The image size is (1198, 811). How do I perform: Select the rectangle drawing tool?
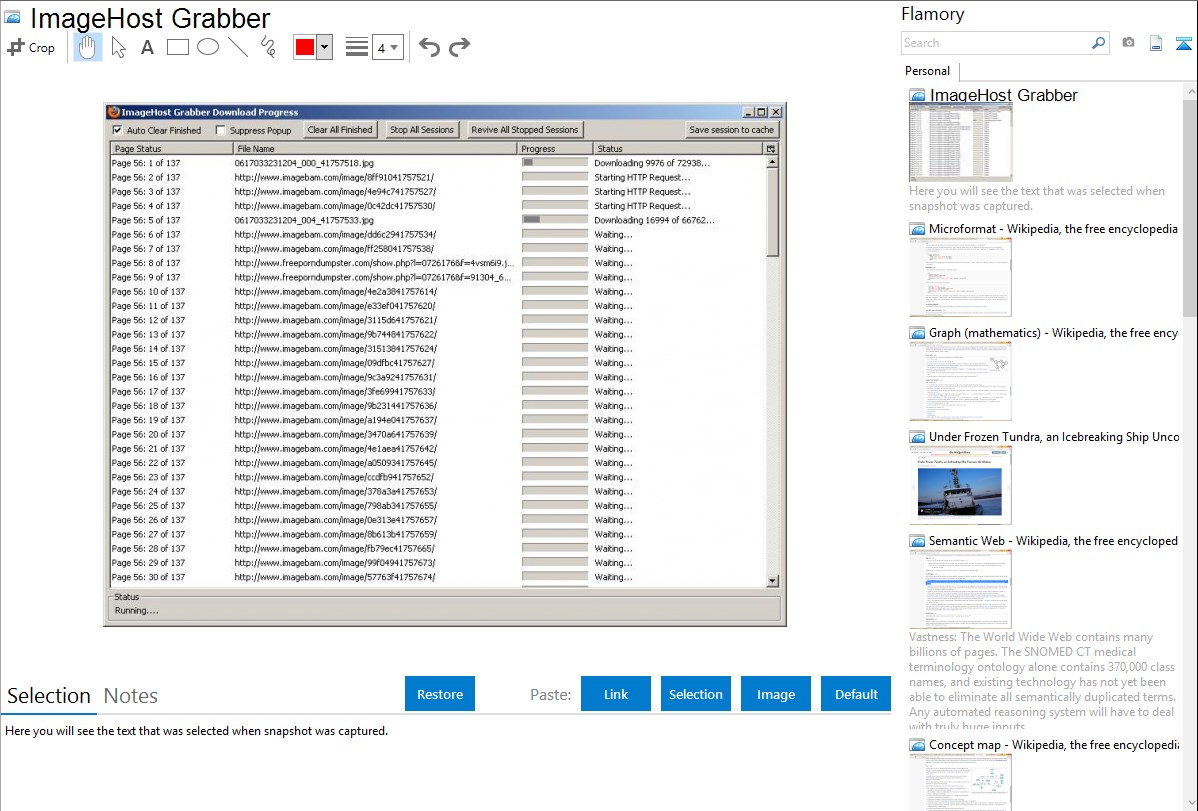pyautogui.click(x=177, y=46)
